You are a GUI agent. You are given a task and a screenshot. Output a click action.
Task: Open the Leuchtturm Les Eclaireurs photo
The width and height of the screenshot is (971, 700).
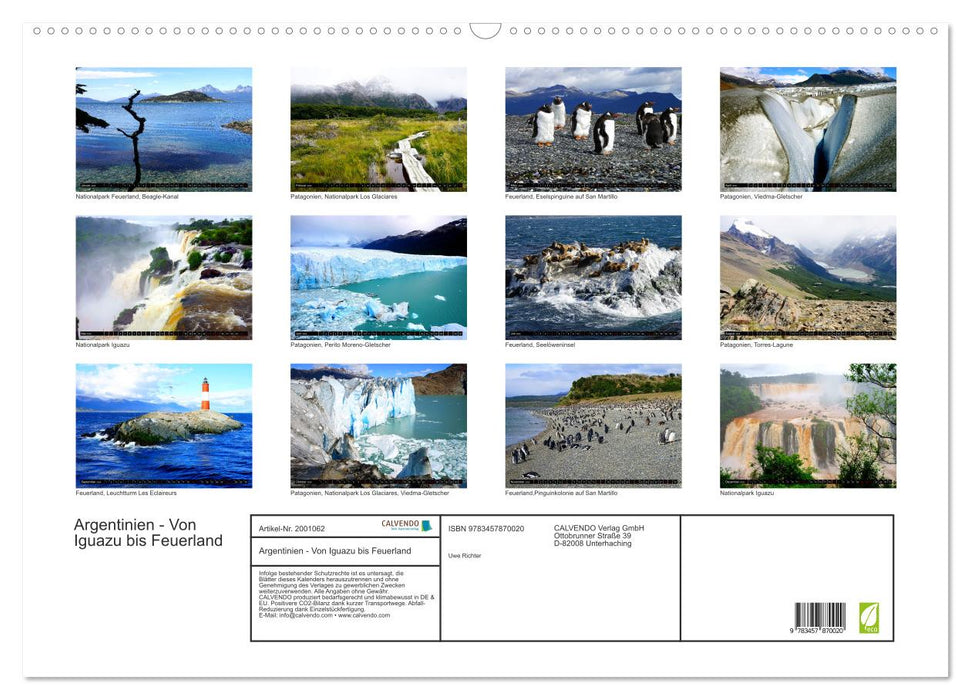(x=163, y=425)
